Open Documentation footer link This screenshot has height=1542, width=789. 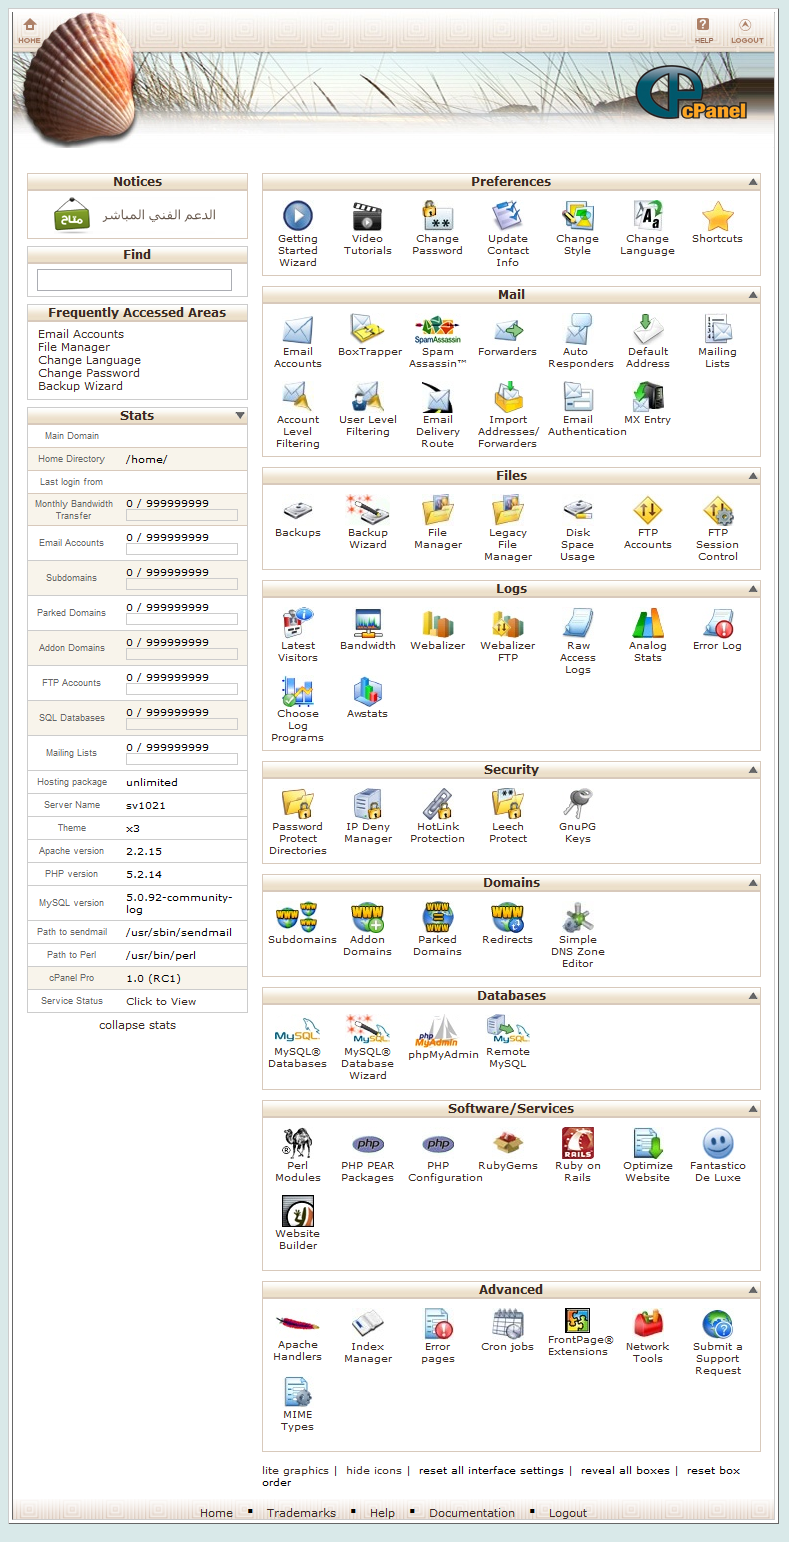point(472,1513)
